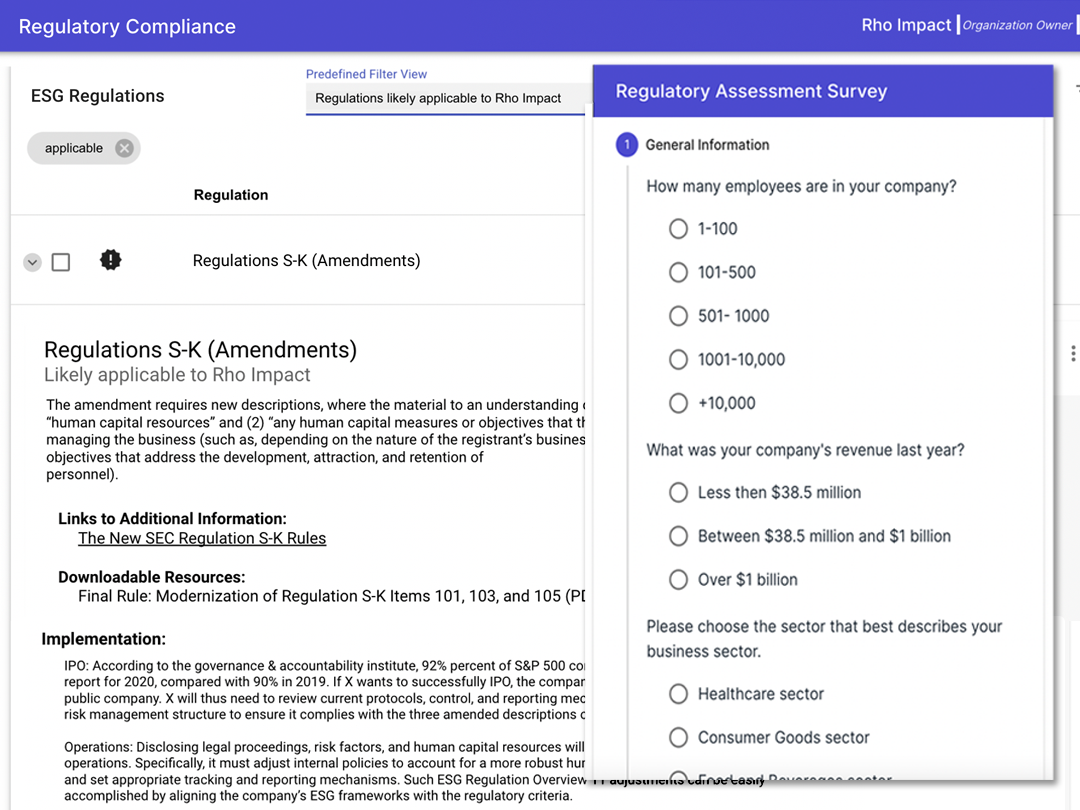Choose the 101-500 employees option

678,272
